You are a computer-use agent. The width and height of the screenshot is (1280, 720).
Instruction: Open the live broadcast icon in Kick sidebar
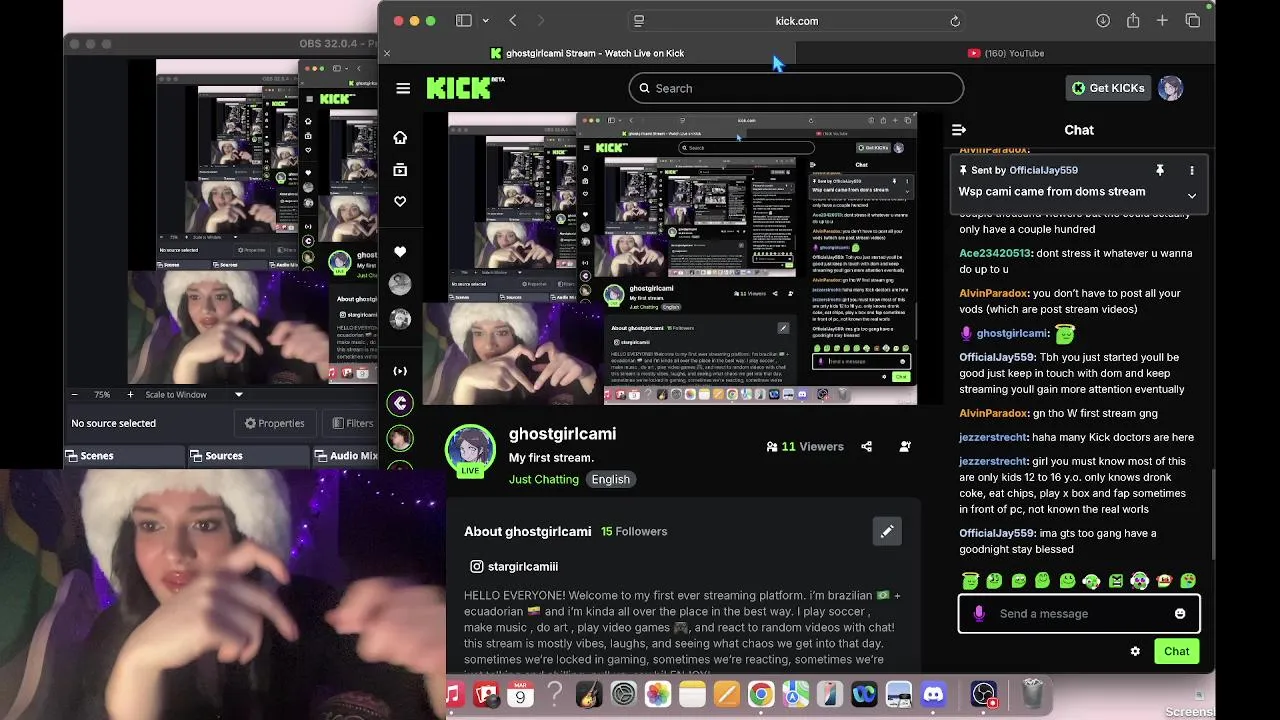point(400,371)
